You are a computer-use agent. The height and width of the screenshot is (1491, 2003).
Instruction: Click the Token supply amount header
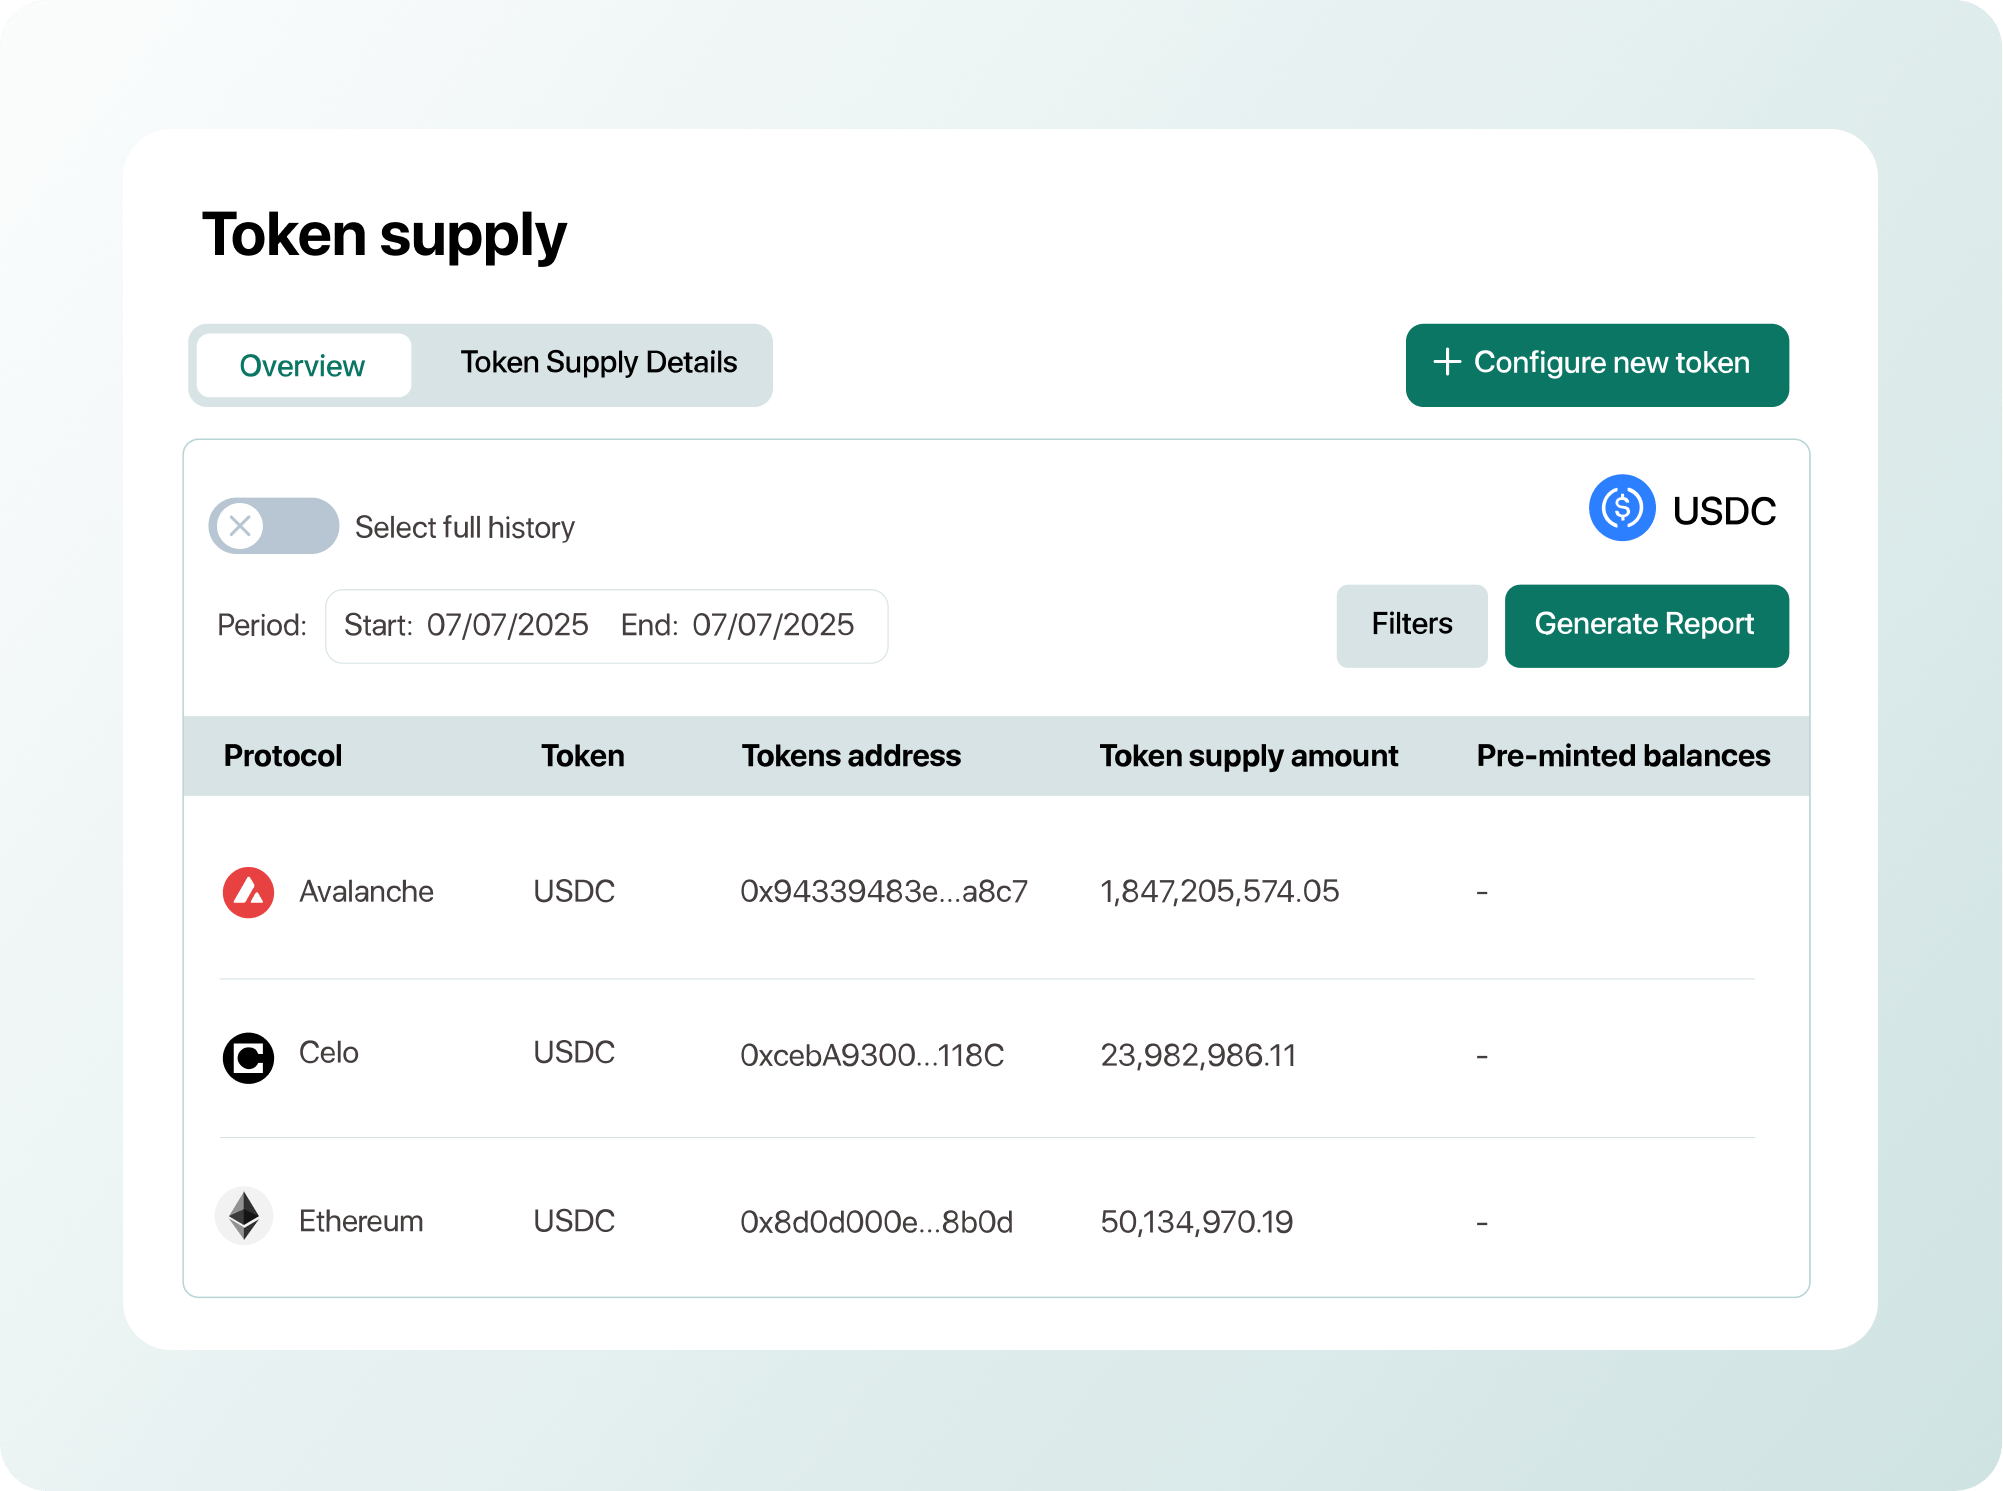click(1248, 756)
